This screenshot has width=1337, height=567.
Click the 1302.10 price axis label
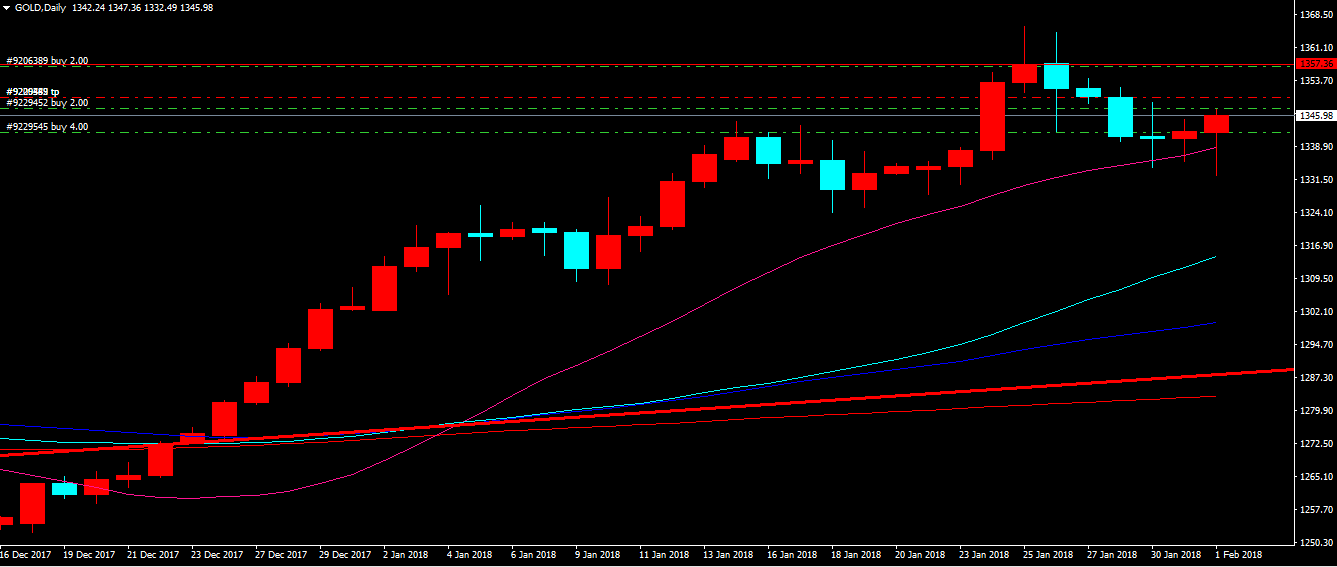click(x=1316, y=312)
